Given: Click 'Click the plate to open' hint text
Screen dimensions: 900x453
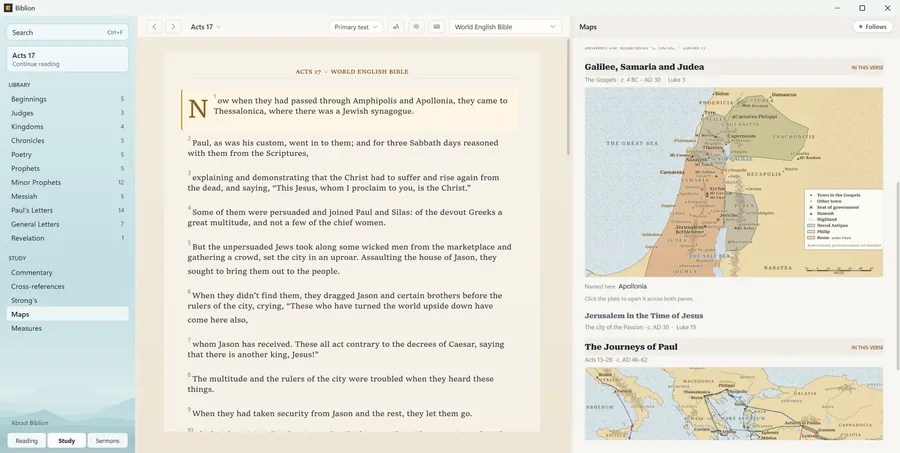Looking at the screenshot, I should (x=639, y=299).
